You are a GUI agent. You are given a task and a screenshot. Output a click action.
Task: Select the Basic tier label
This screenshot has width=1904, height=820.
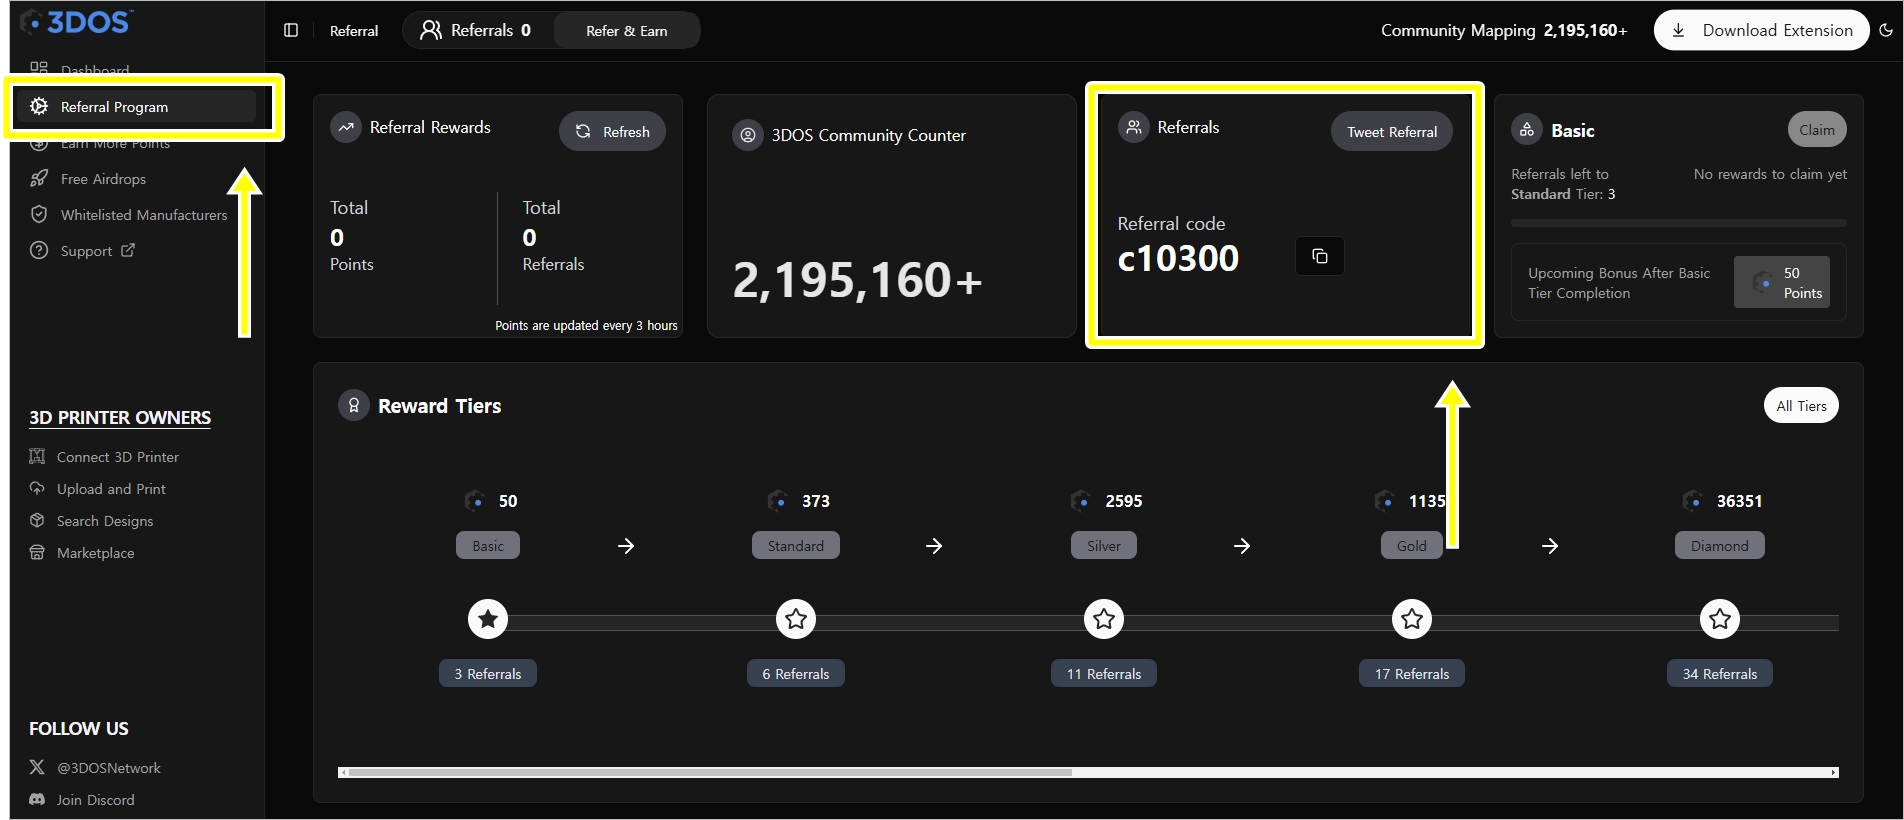pos(488,545)
